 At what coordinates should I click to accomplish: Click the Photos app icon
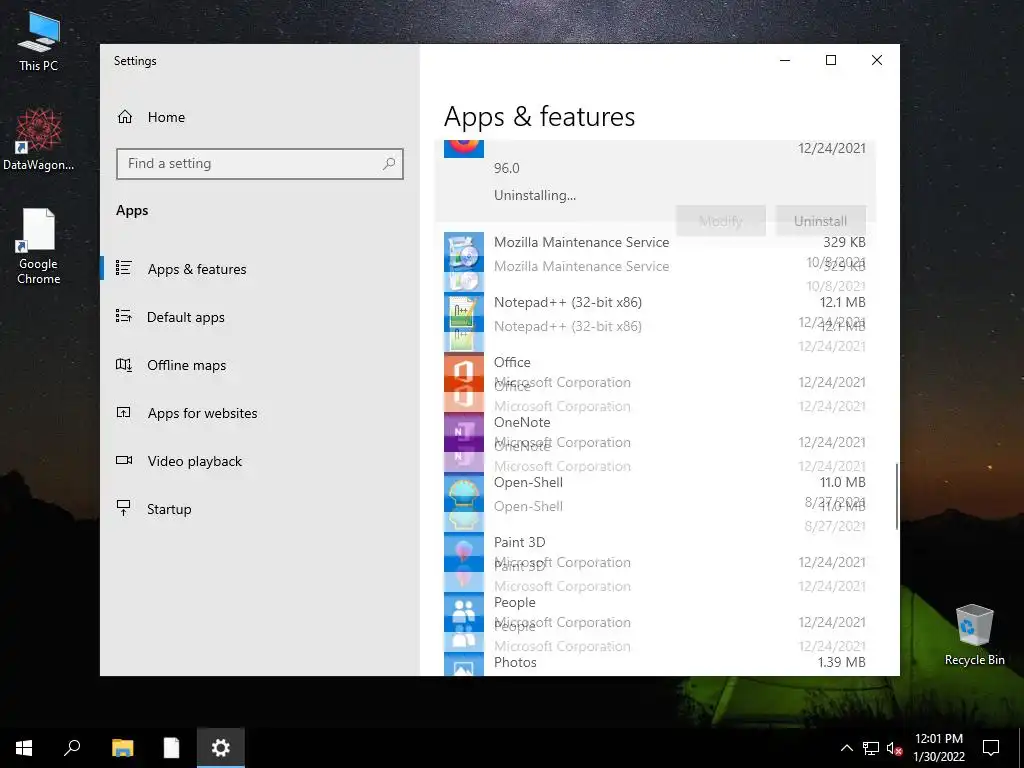click(464, 664)
